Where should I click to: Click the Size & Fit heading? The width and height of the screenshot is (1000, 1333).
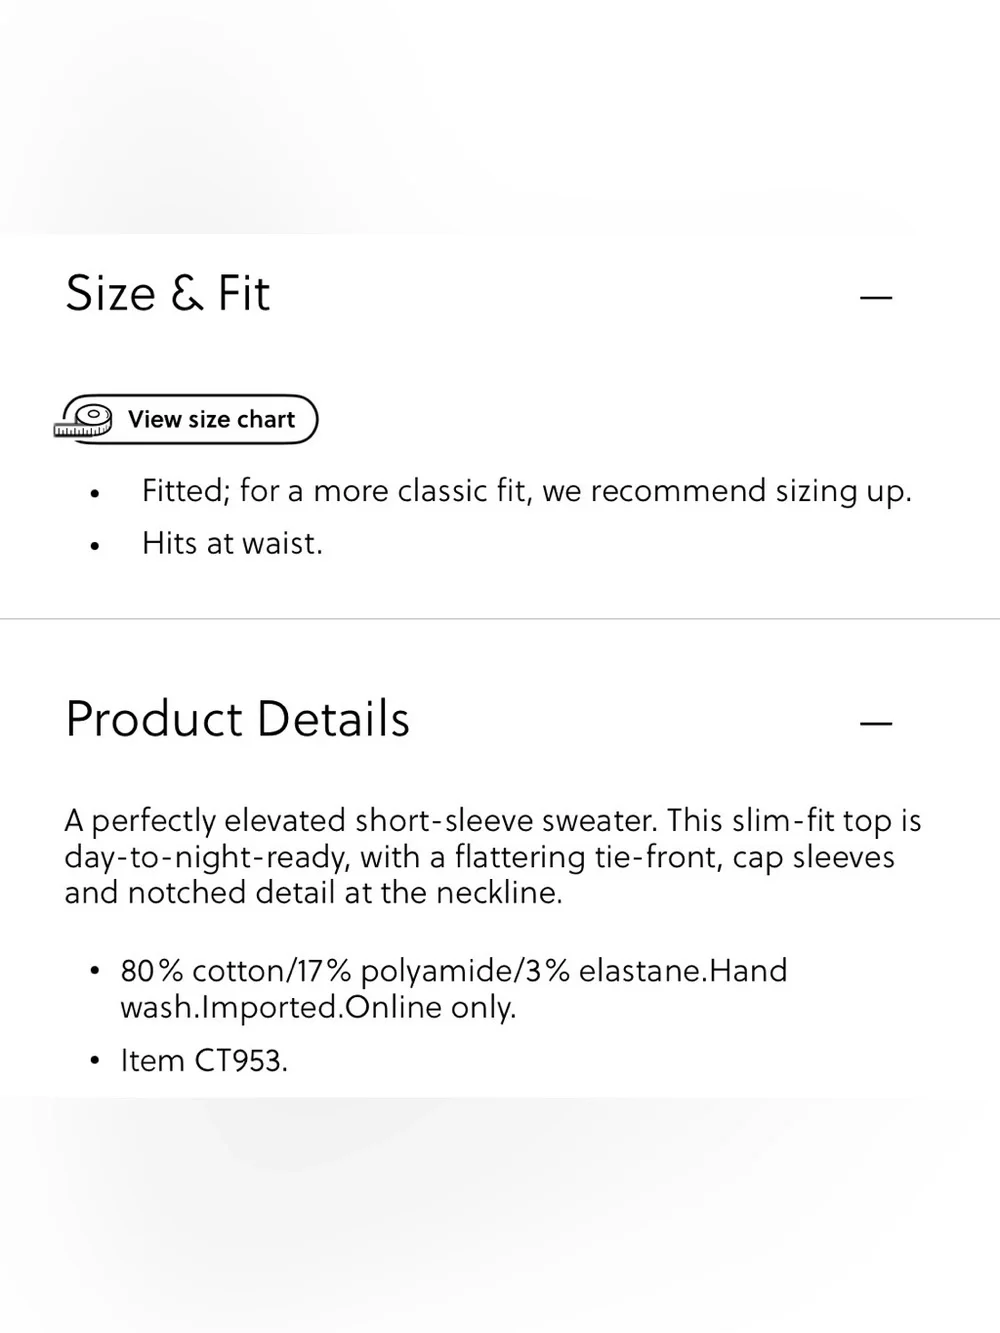168,293
